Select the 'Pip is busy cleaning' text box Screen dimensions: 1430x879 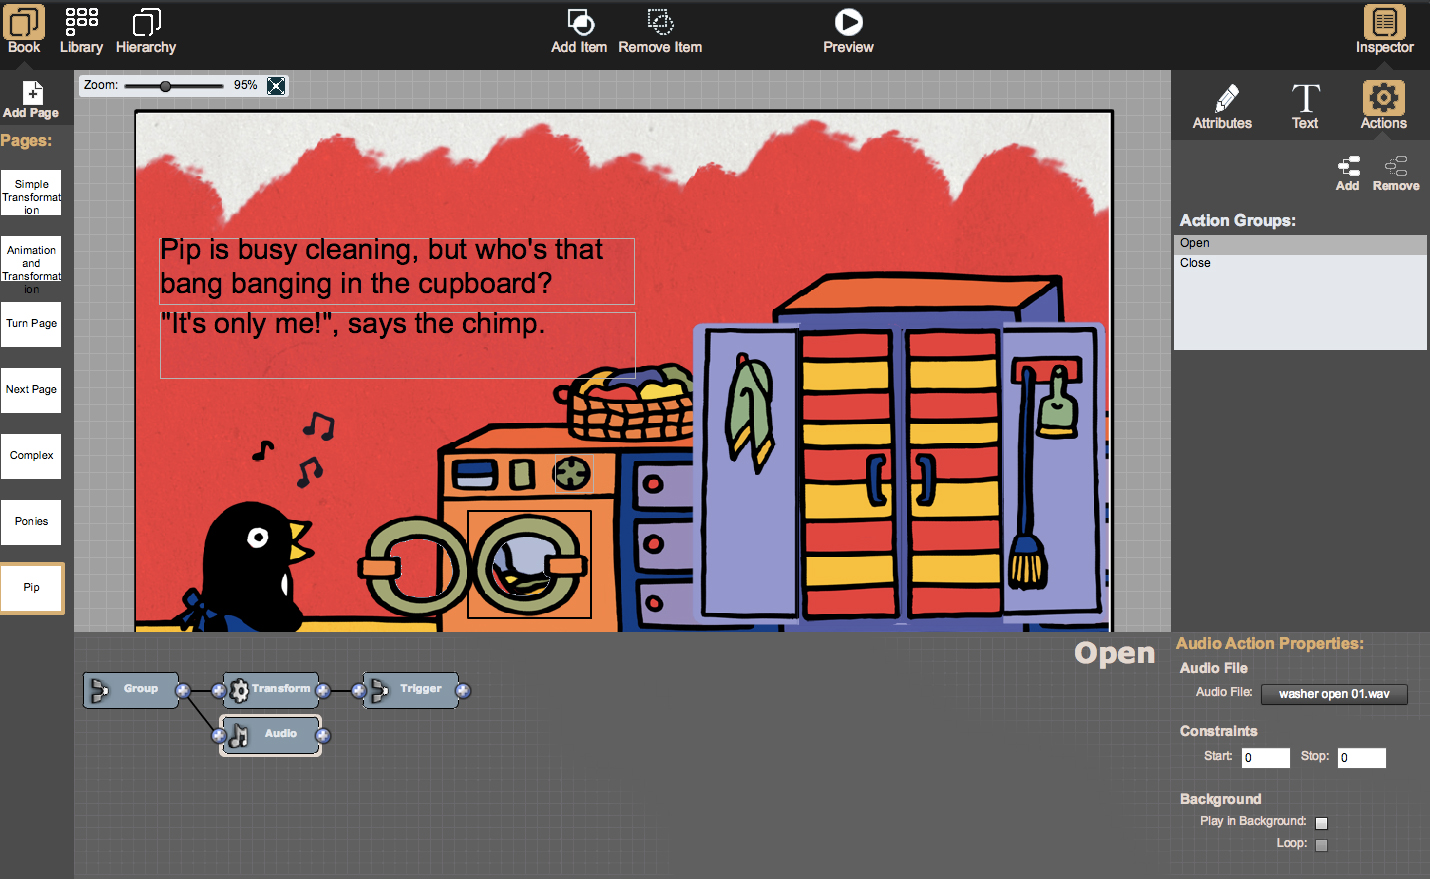(x=397, y=271)
